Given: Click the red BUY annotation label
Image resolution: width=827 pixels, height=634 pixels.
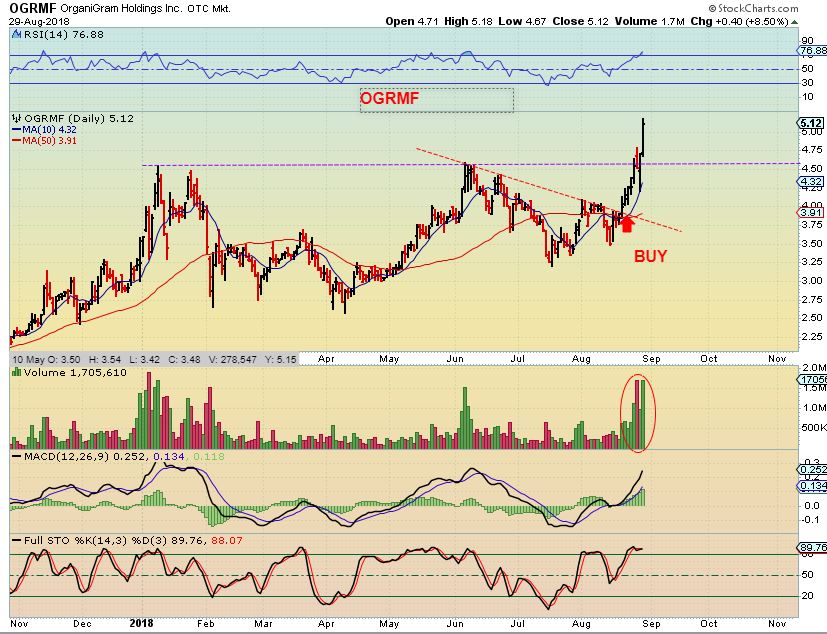Looking at the screenshot, I should (650, 256).
